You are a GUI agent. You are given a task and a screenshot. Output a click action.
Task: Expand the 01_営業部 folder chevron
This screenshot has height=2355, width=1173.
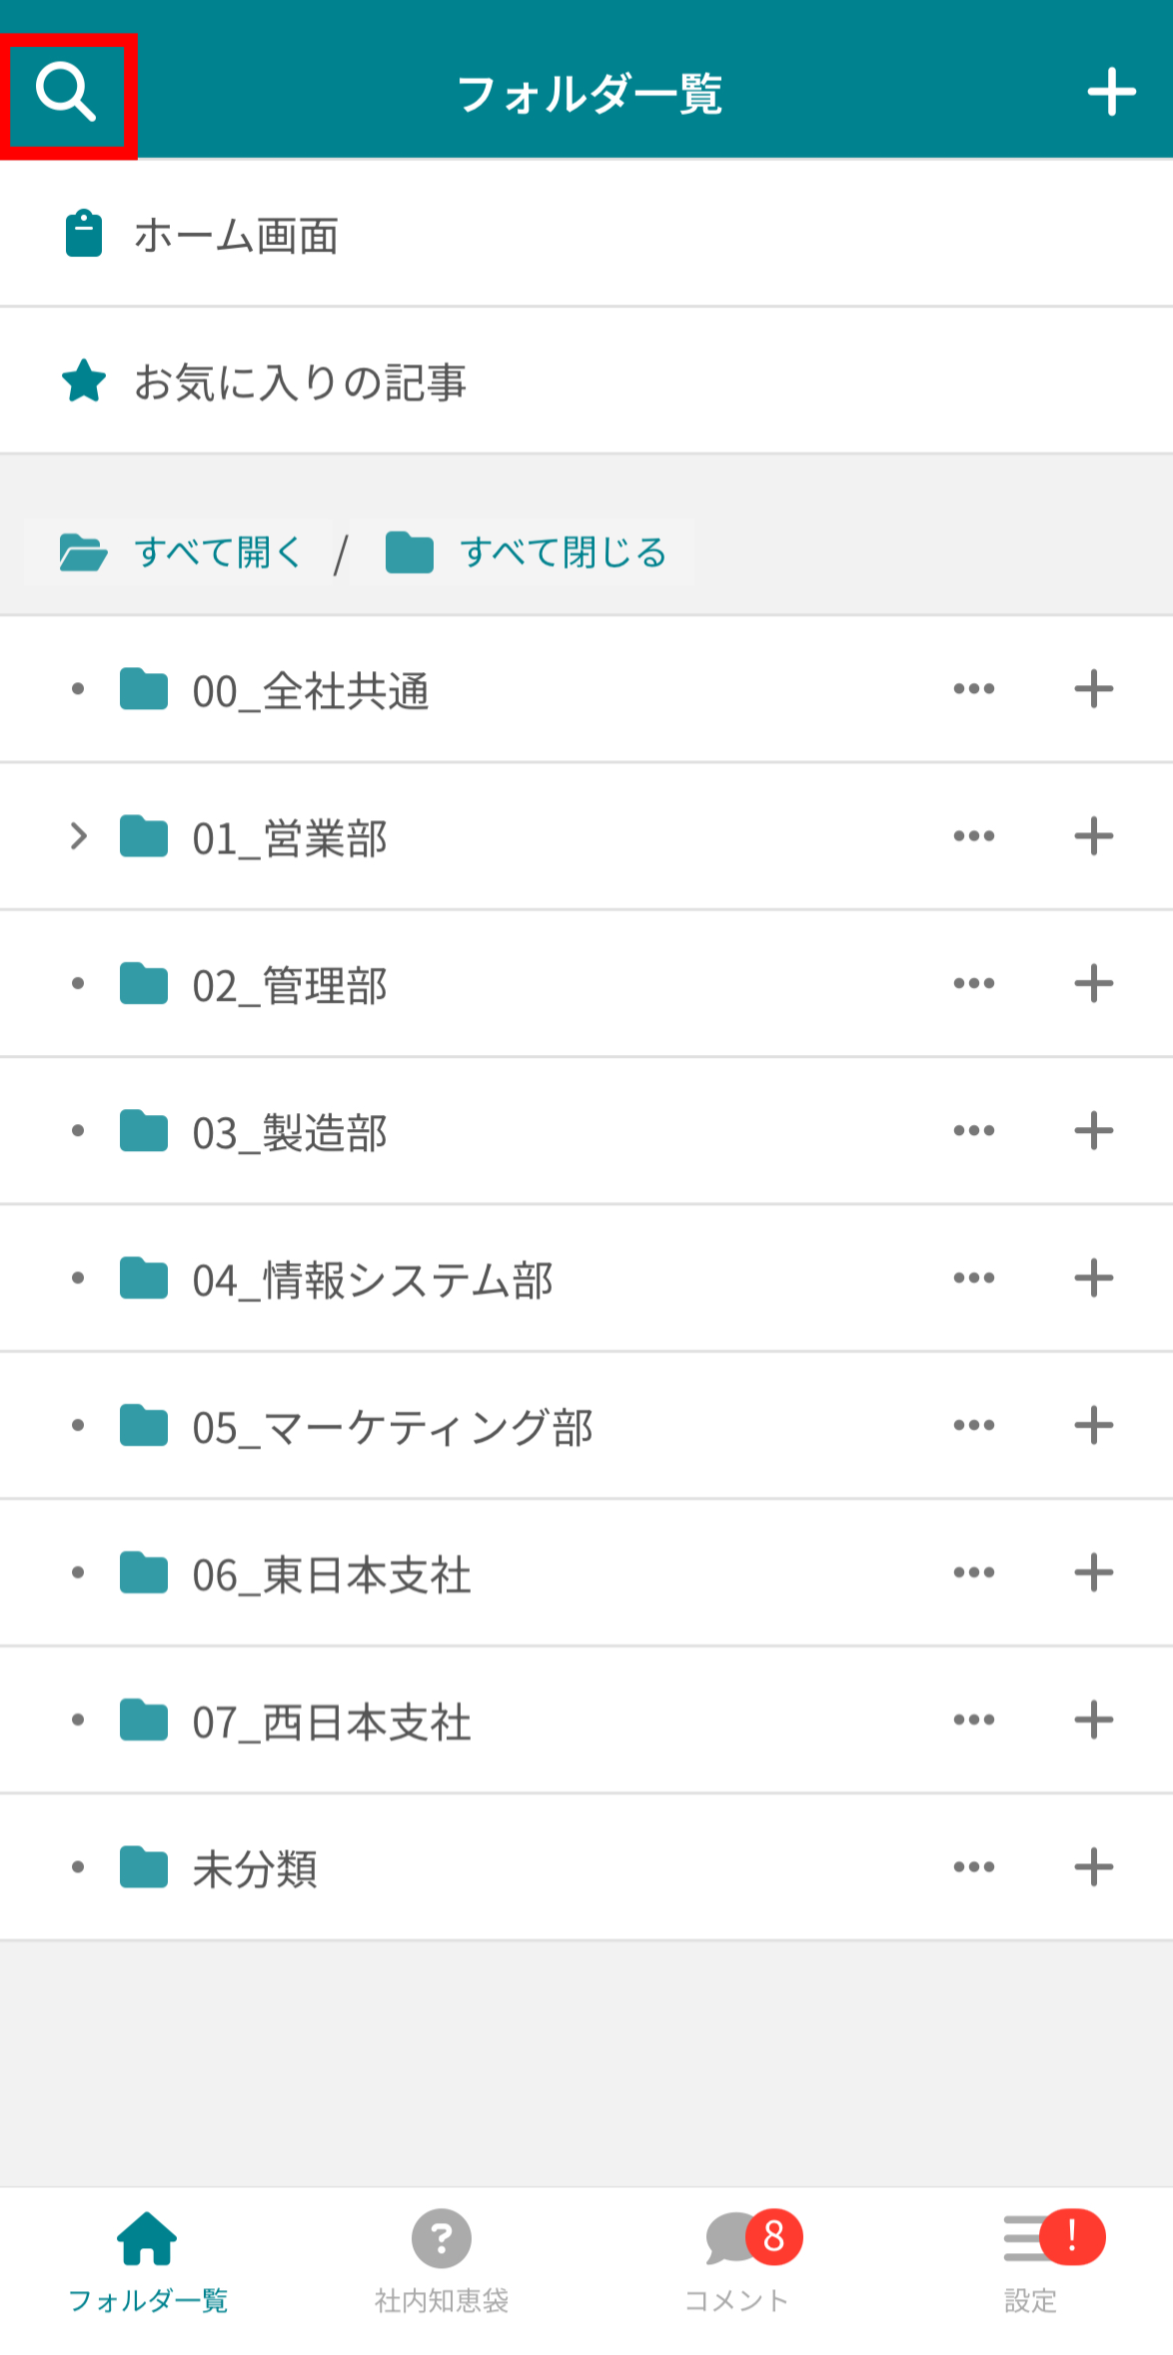coord(79,836)
